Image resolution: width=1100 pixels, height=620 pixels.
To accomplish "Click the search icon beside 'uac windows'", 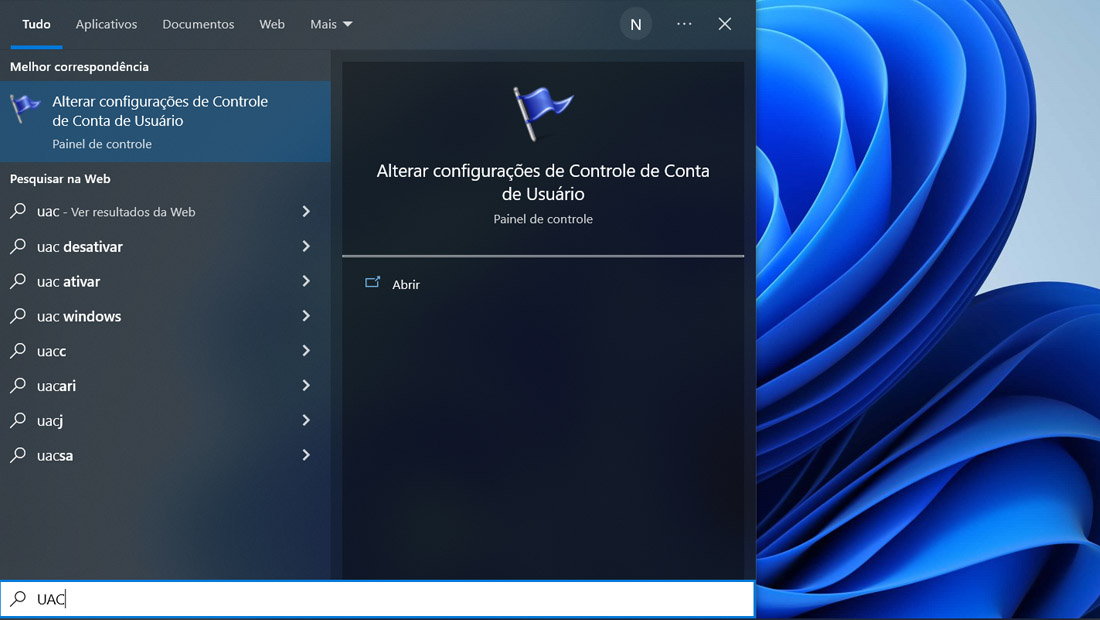I will click(x=18, y=316).
